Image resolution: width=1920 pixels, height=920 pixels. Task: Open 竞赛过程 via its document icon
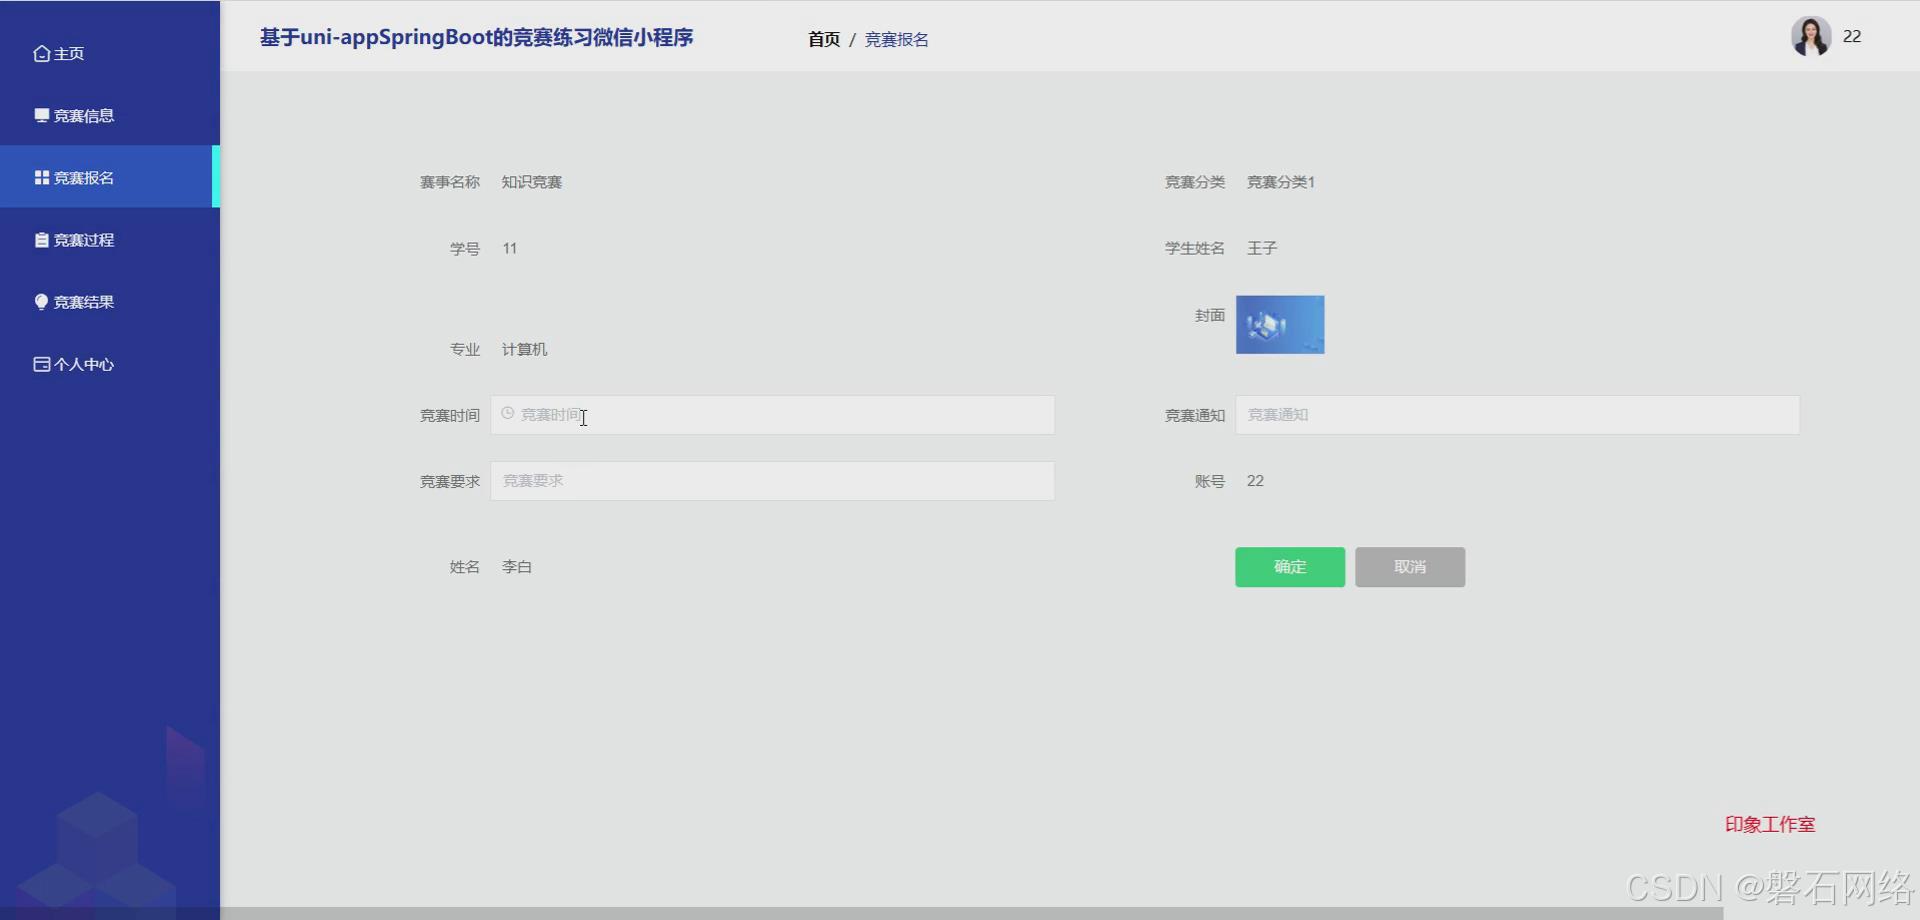coord(40,240)
